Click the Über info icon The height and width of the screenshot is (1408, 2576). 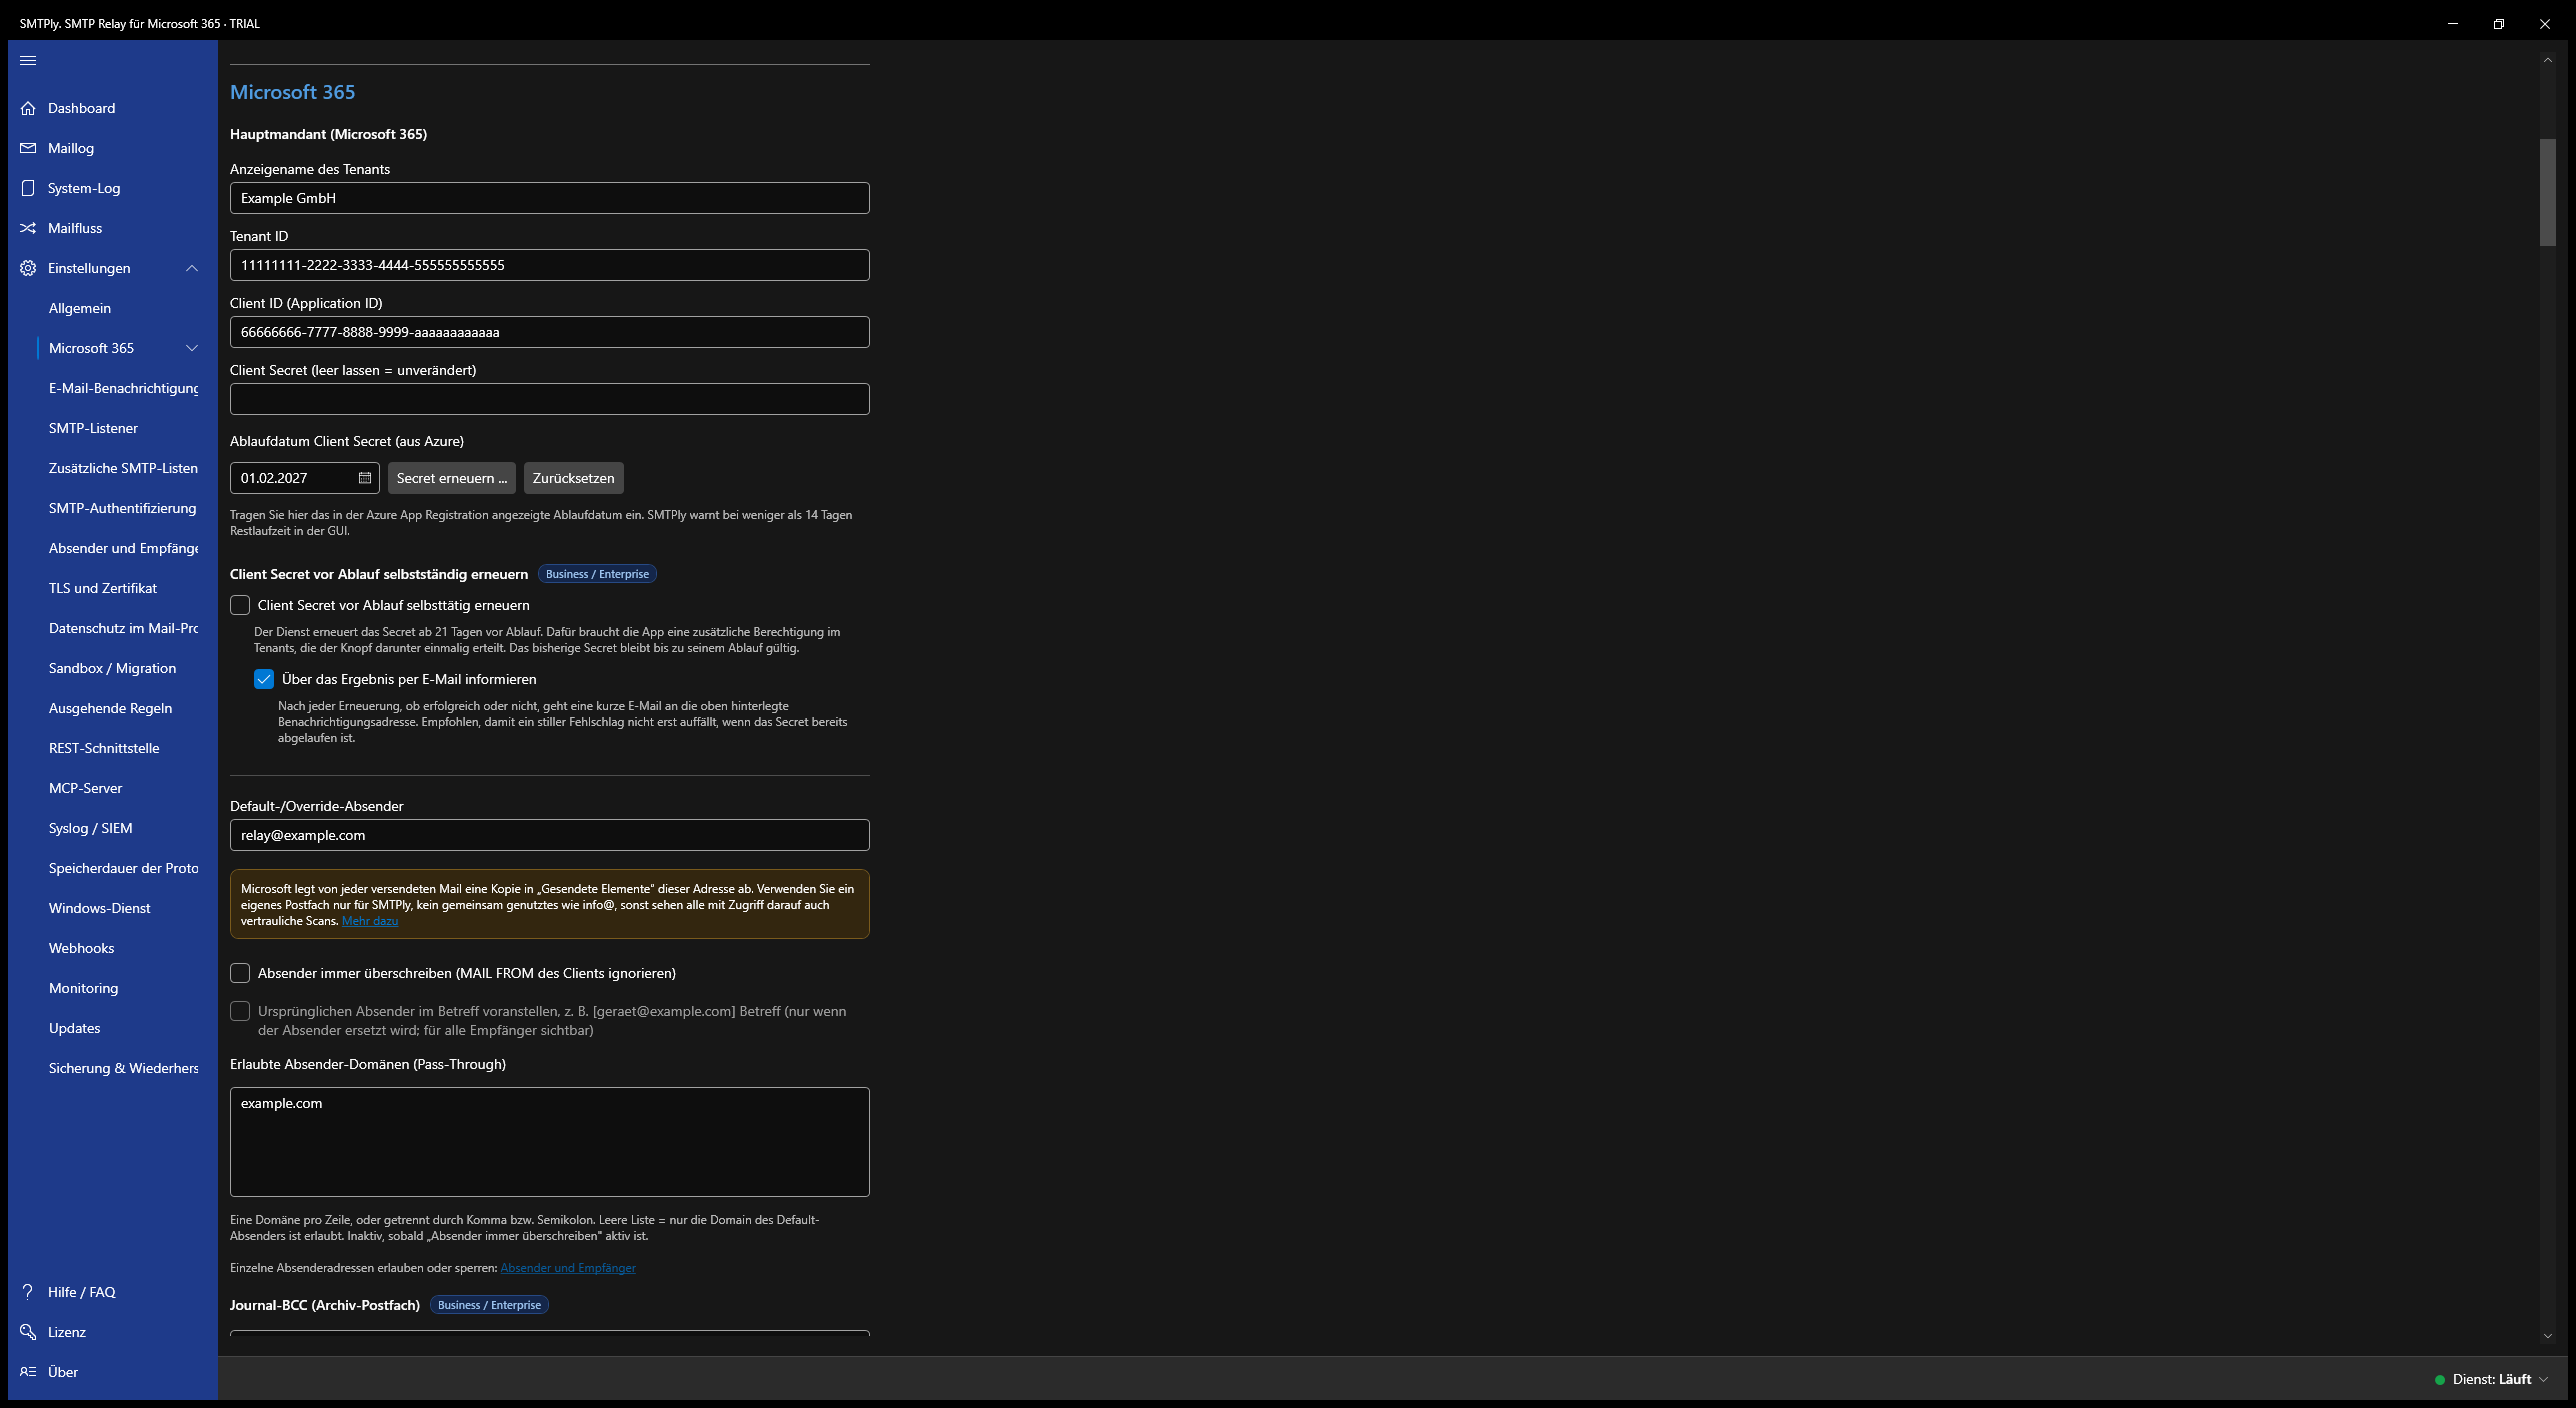click(x=28, y=1372)
